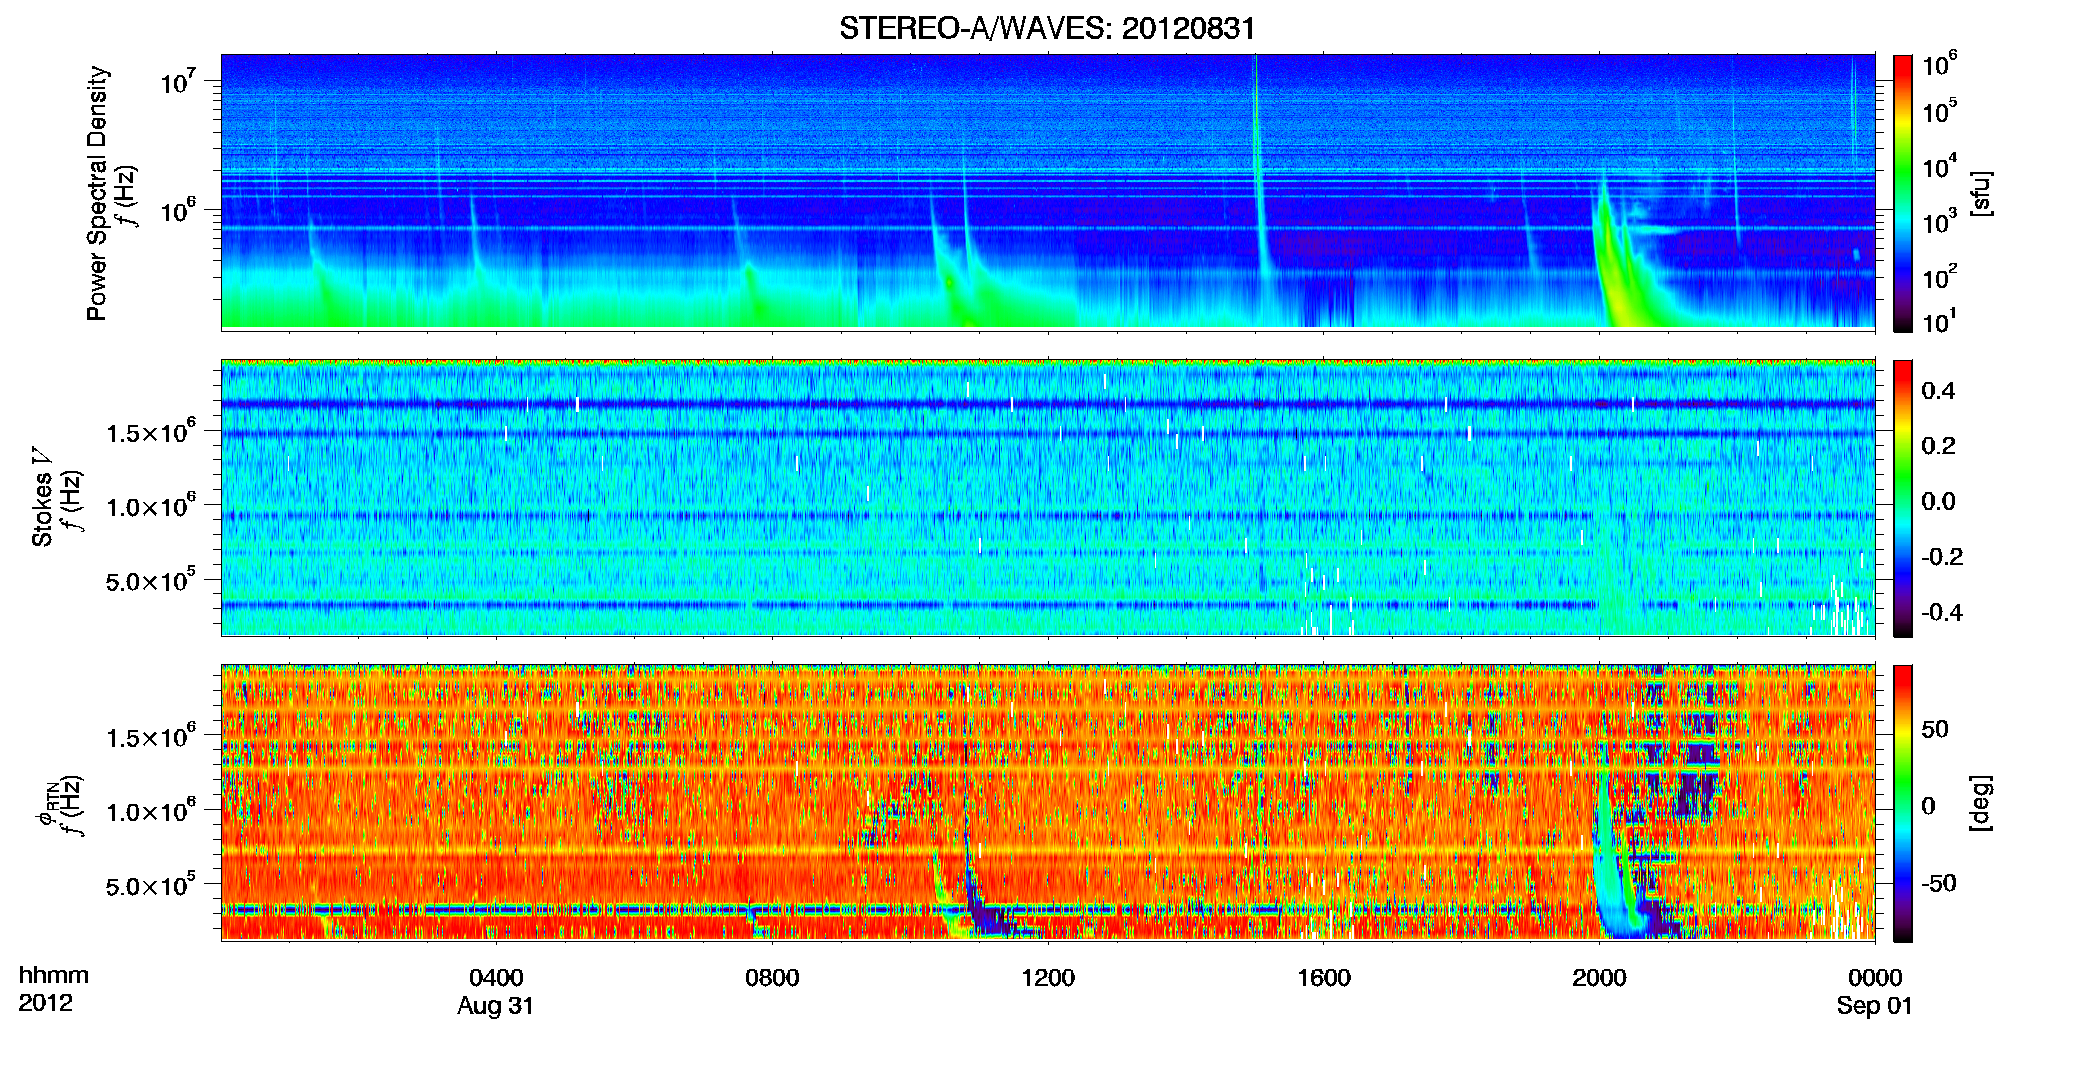Click the 2000 time tick label
Viewport: 2096px width, 1080px height.
pos(1599,977)
